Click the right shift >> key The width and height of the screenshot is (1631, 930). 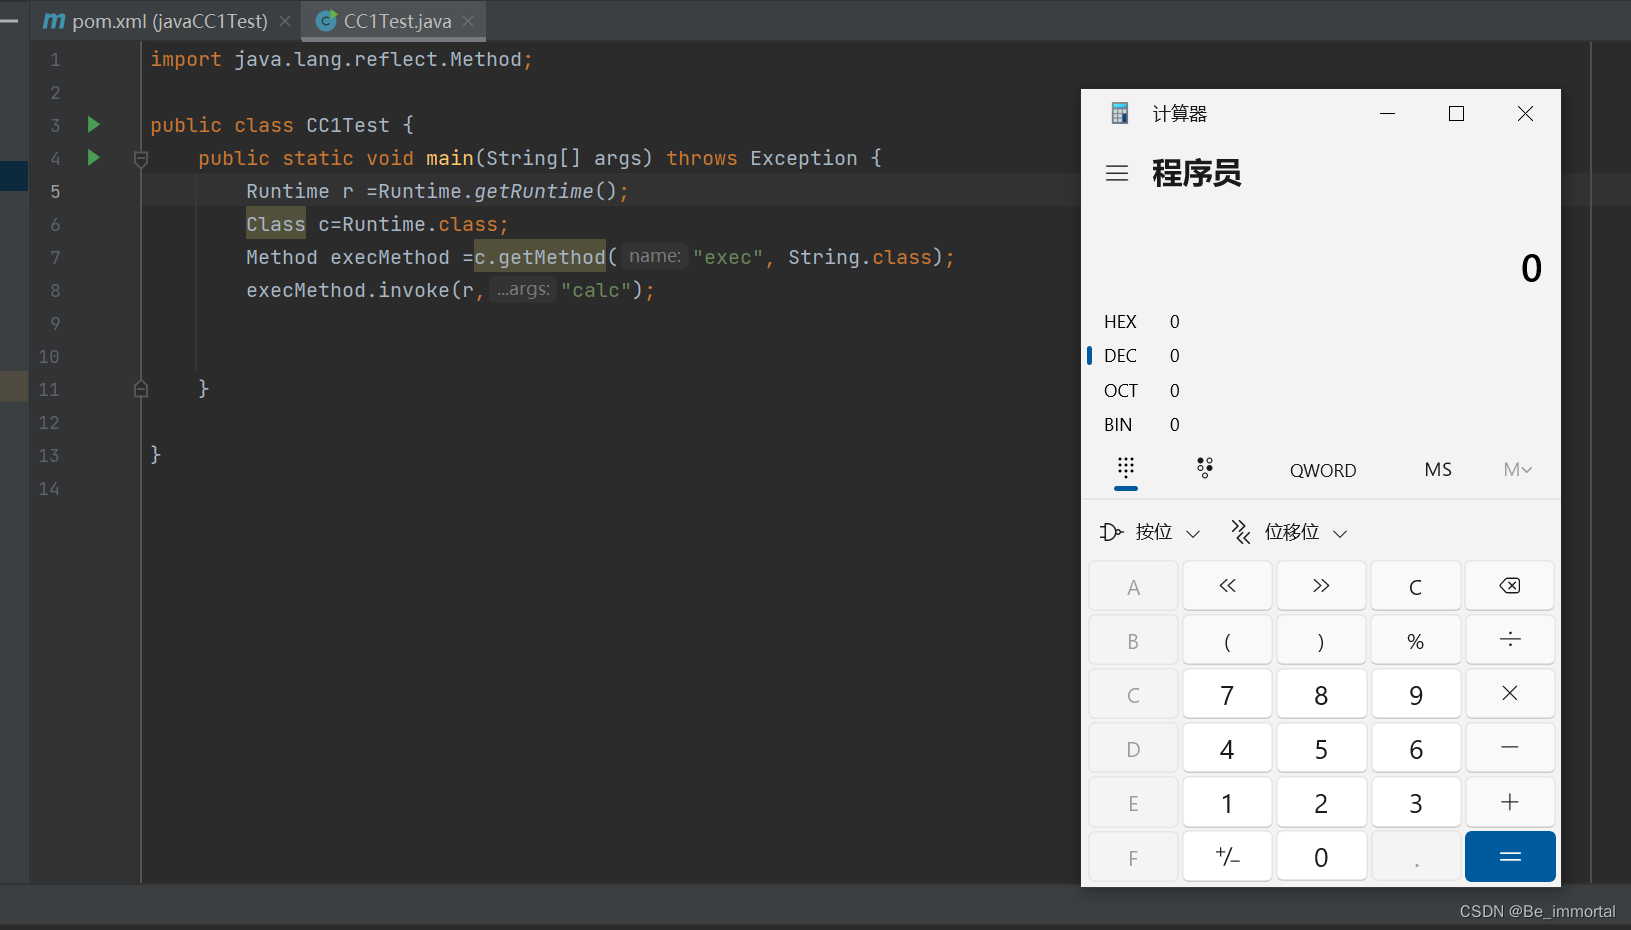point(1321,586)
